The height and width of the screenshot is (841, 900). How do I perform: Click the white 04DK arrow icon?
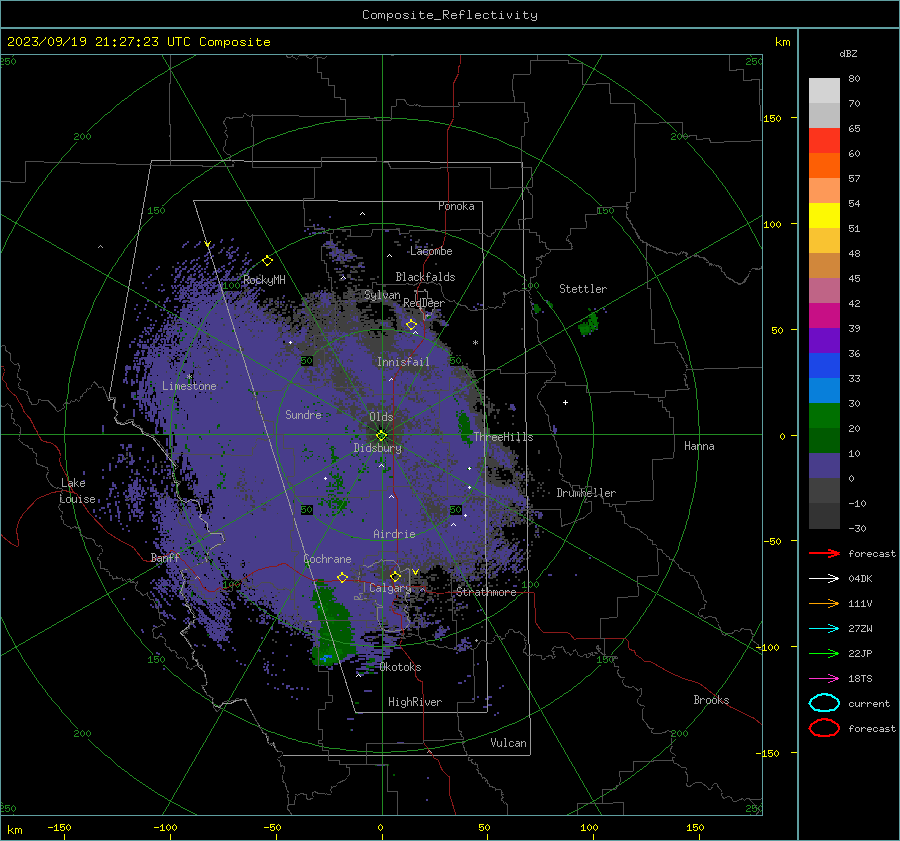click(x=824, y=578)
